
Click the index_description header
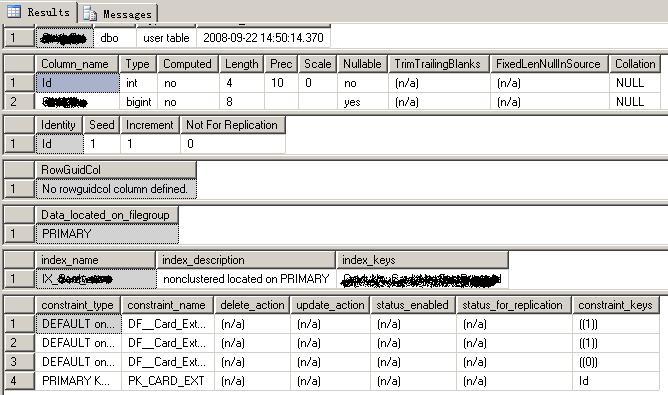click(246, 260)
